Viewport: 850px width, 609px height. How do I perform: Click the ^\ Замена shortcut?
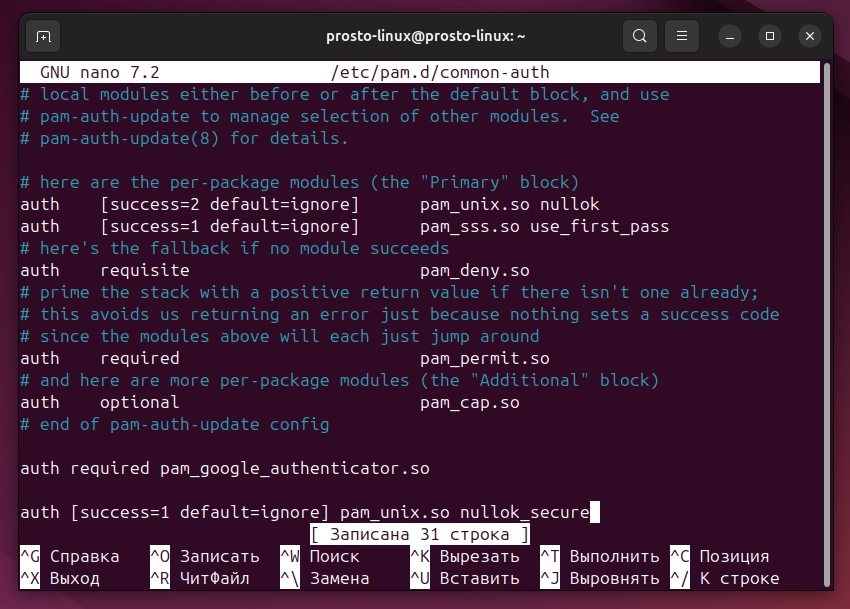325,579
